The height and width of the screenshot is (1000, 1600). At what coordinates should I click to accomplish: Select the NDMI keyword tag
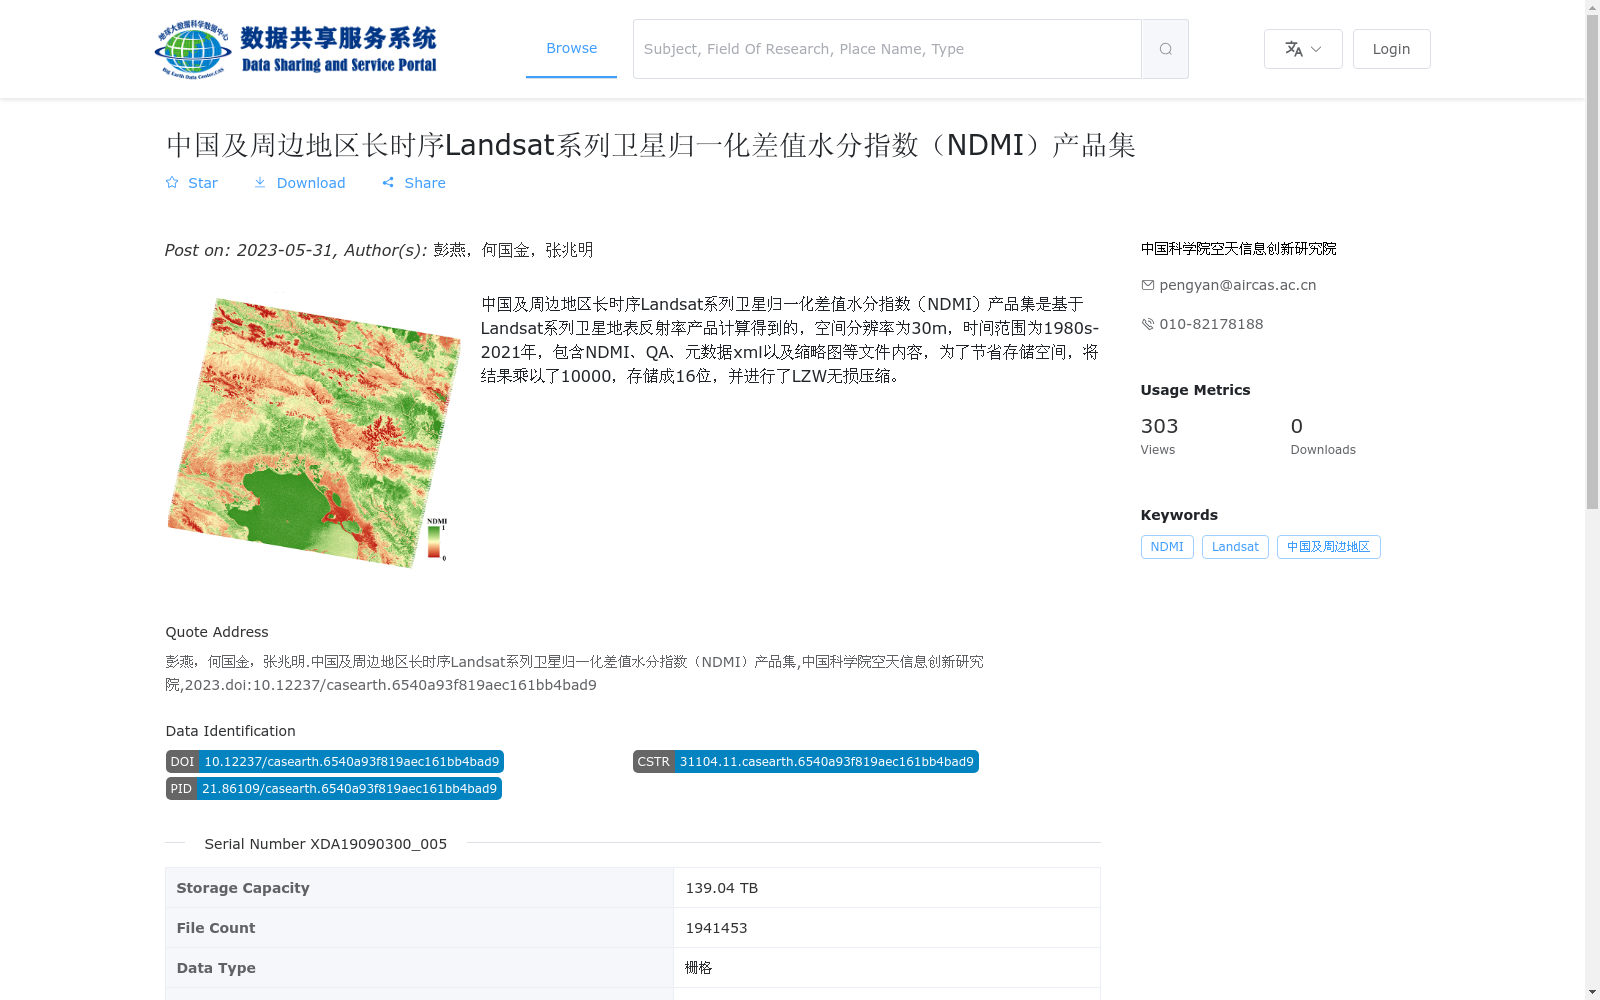pos(1167,547)
